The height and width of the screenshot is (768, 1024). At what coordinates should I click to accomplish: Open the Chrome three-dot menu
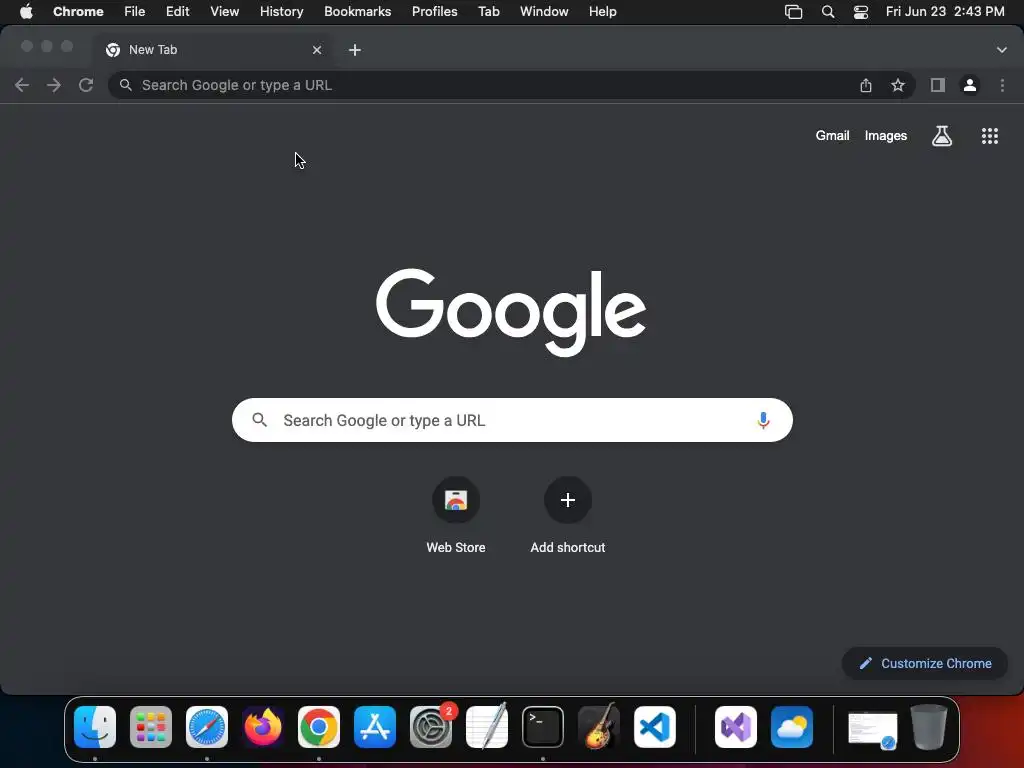point(1002,85)
